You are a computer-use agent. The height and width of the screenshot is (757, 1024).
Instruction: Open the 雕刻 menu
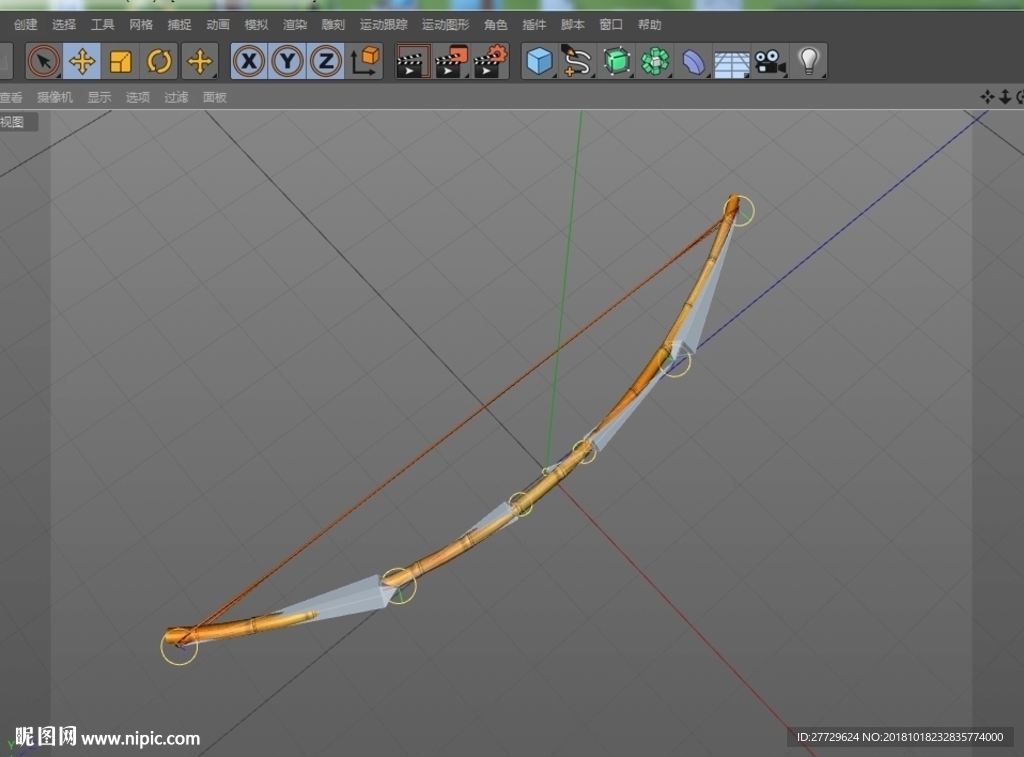pos(333,25)
